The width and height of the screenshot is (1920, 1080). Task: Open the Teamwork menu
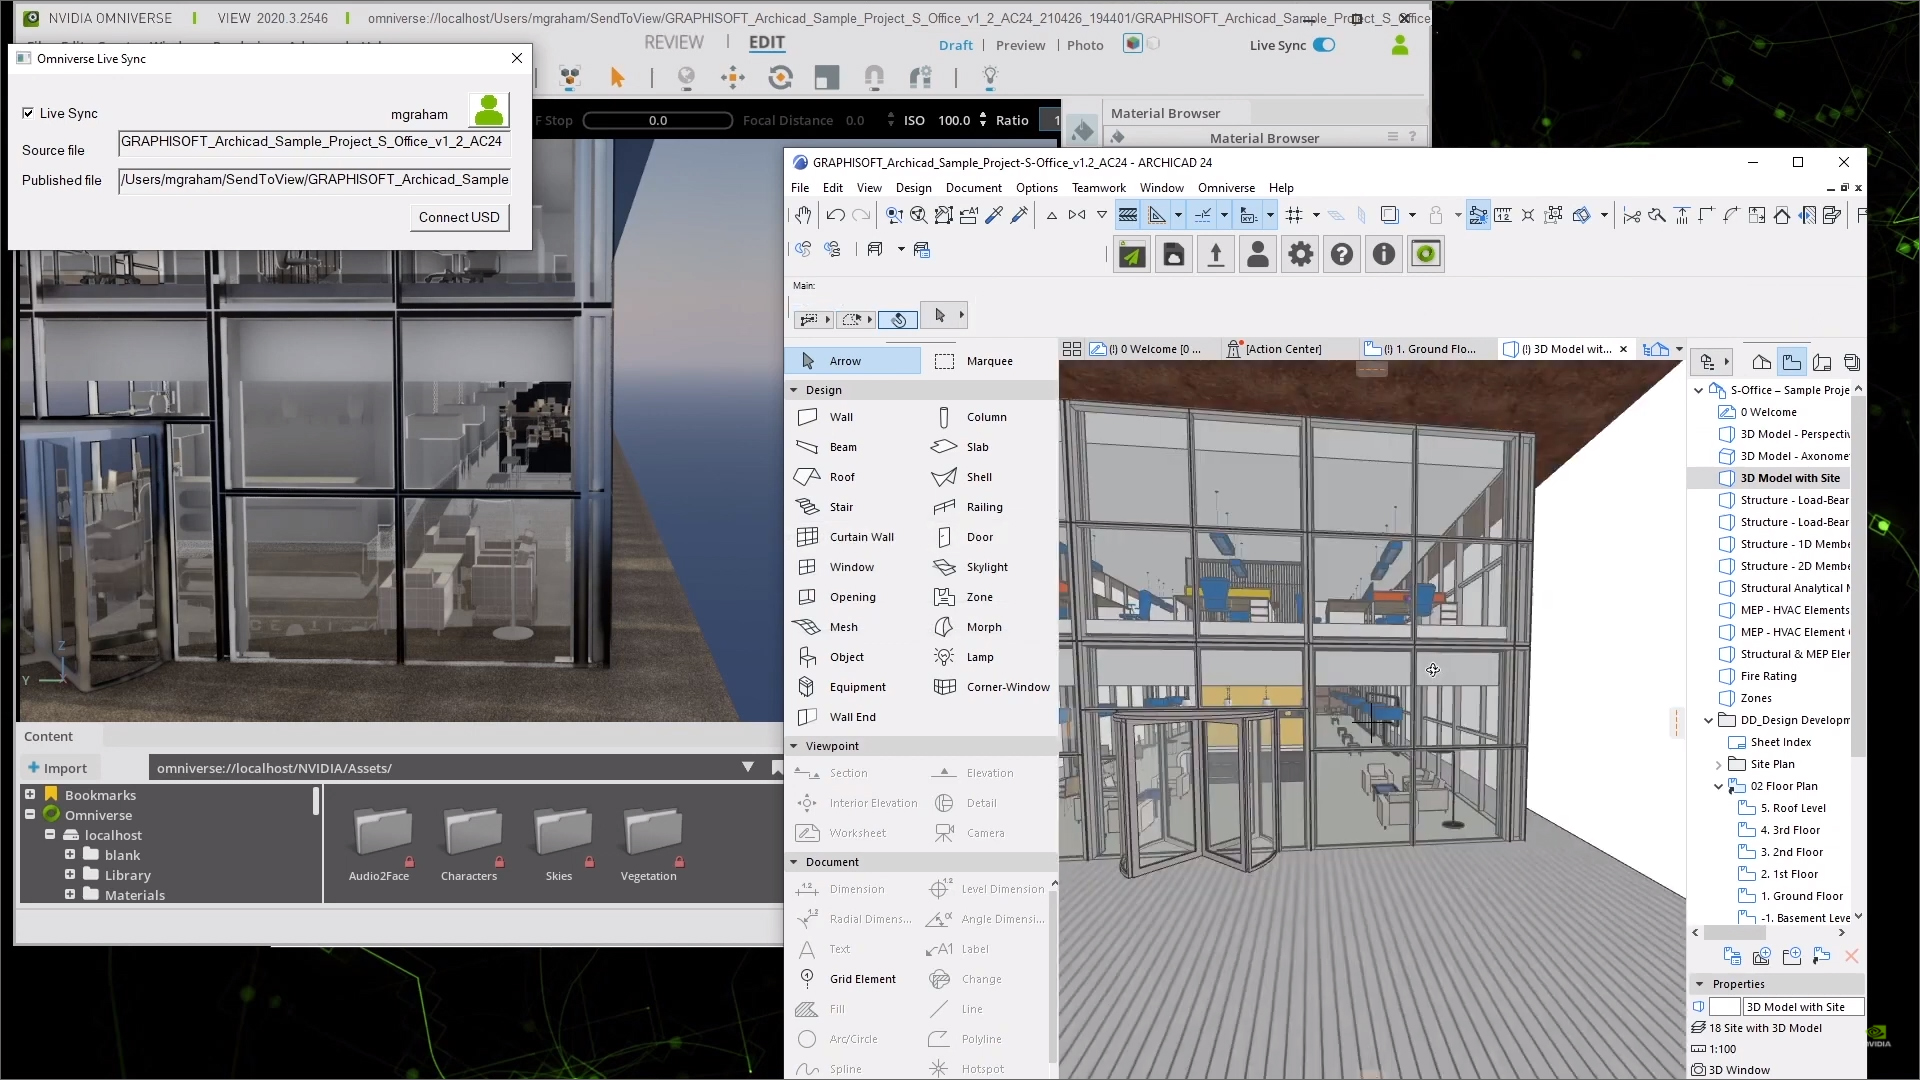pos(1098,188)
